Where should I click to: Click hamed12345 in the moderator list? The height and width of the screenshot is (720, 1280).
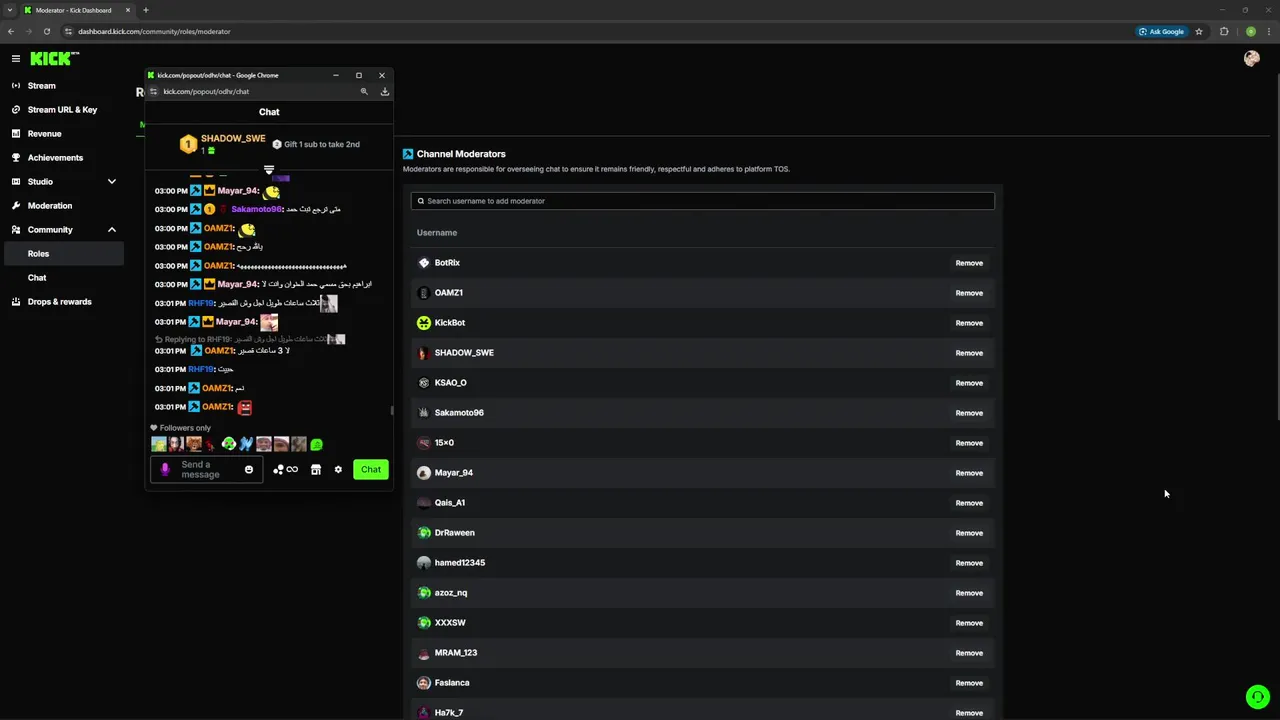(460, 563)
